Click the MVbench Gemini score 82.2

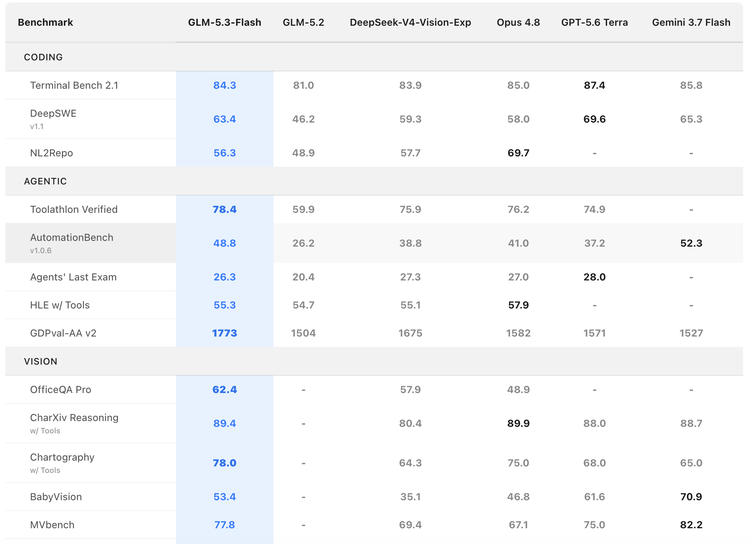pyautogui.click(x=691, y=525)
